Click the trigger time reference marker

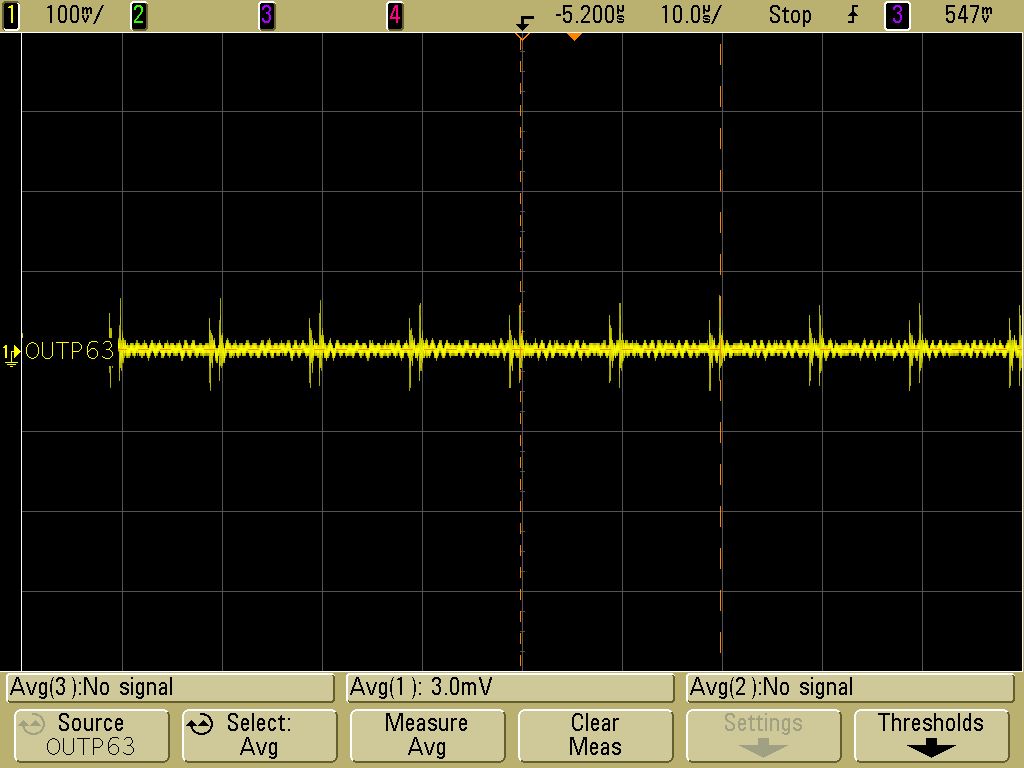point(523,25)
